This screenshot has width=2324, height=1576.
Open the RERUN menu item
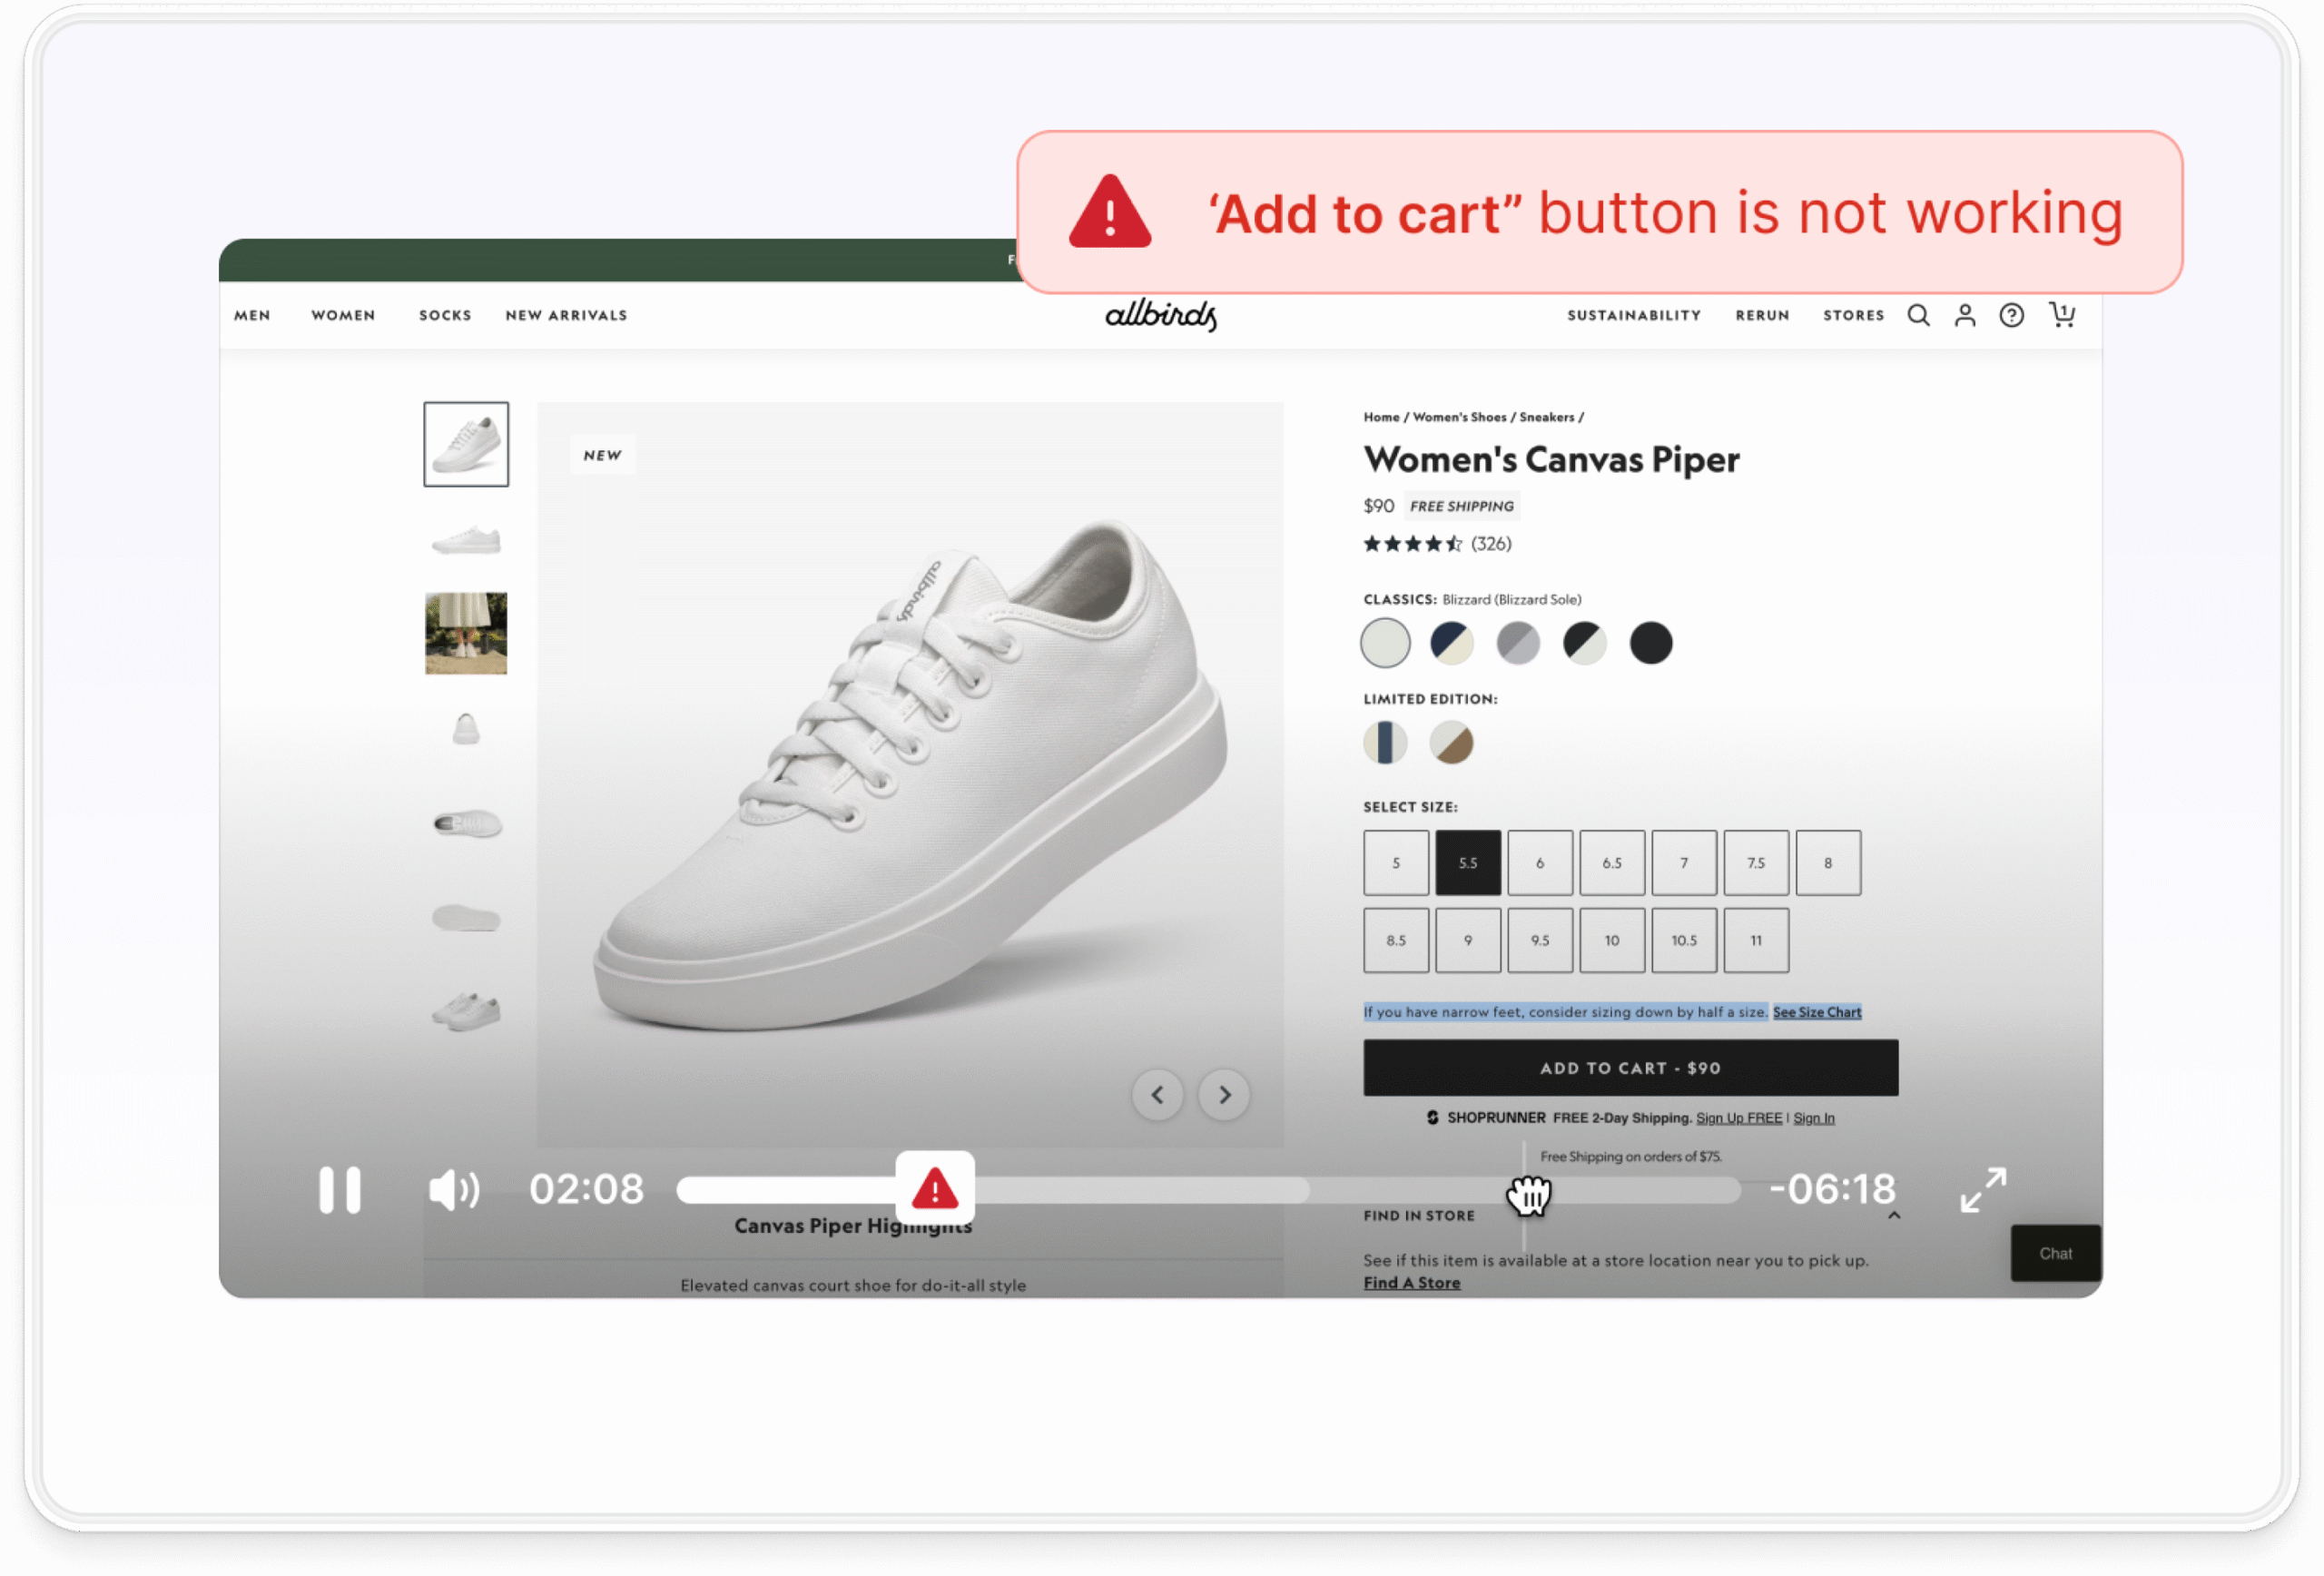(x=1762, y=315)
